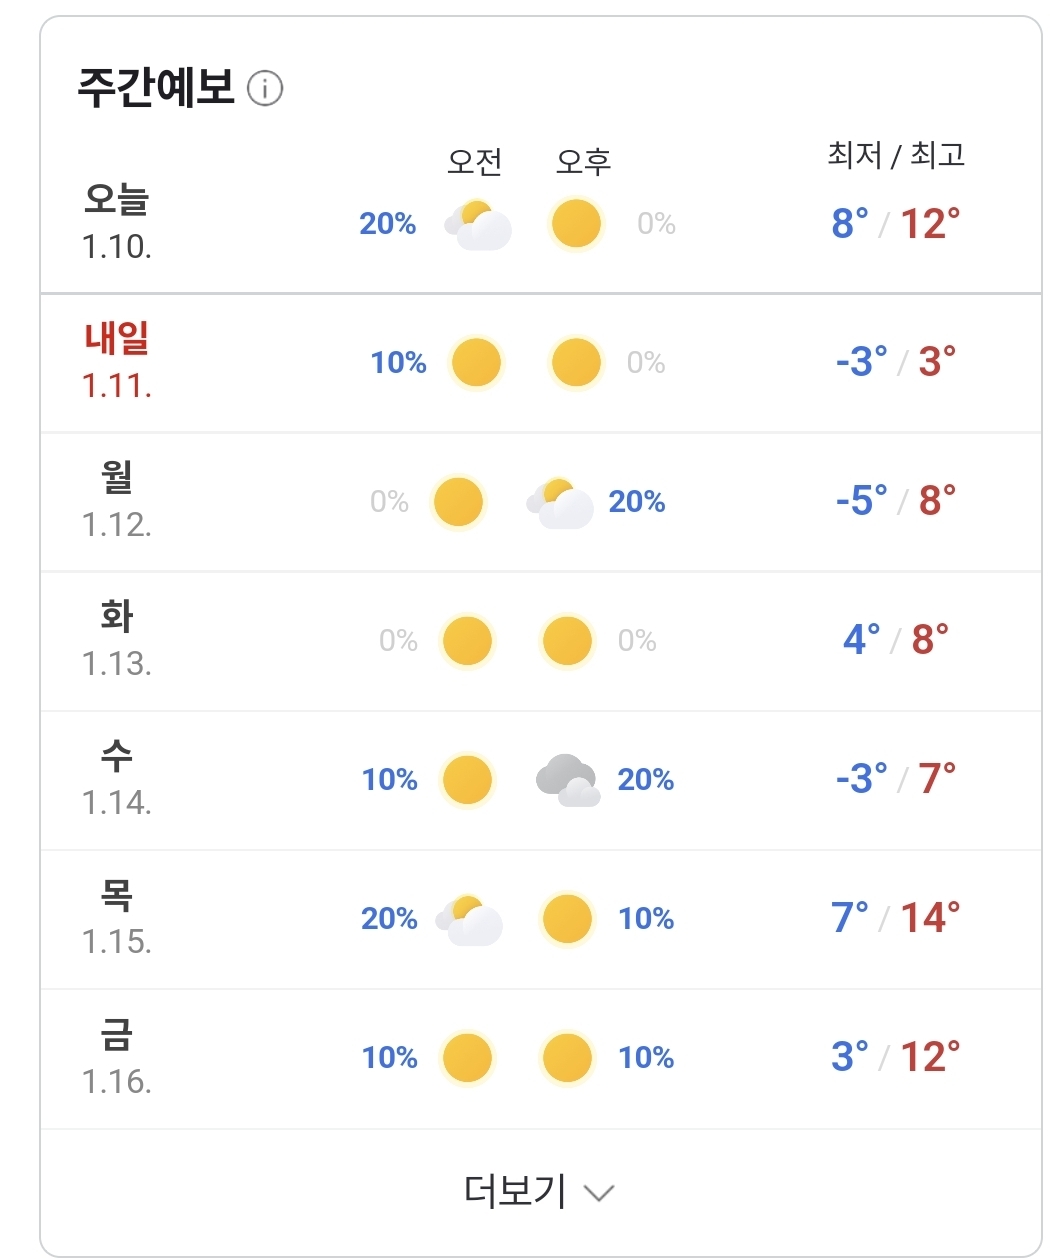Click today's morning partly cloudy icon

tap(478, 224)
